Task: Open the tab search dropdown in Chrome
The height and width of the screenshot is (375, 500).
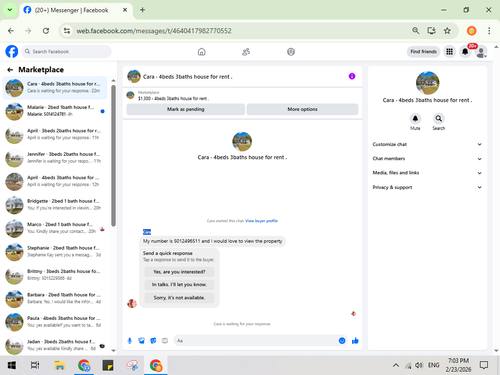Action: click(x=10, y=10)
